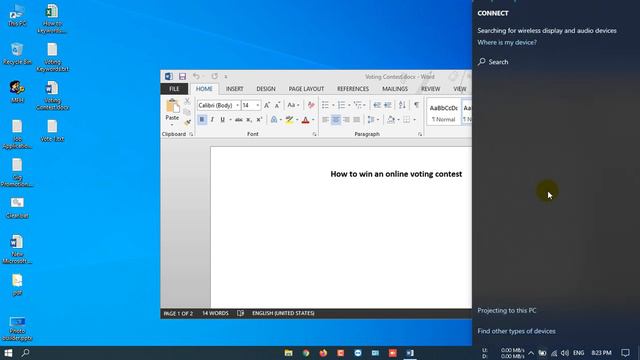The width and height of the screenshot is (640, 360).
Task: Toggle Bold formatting
Action: (x=202, y=120)
